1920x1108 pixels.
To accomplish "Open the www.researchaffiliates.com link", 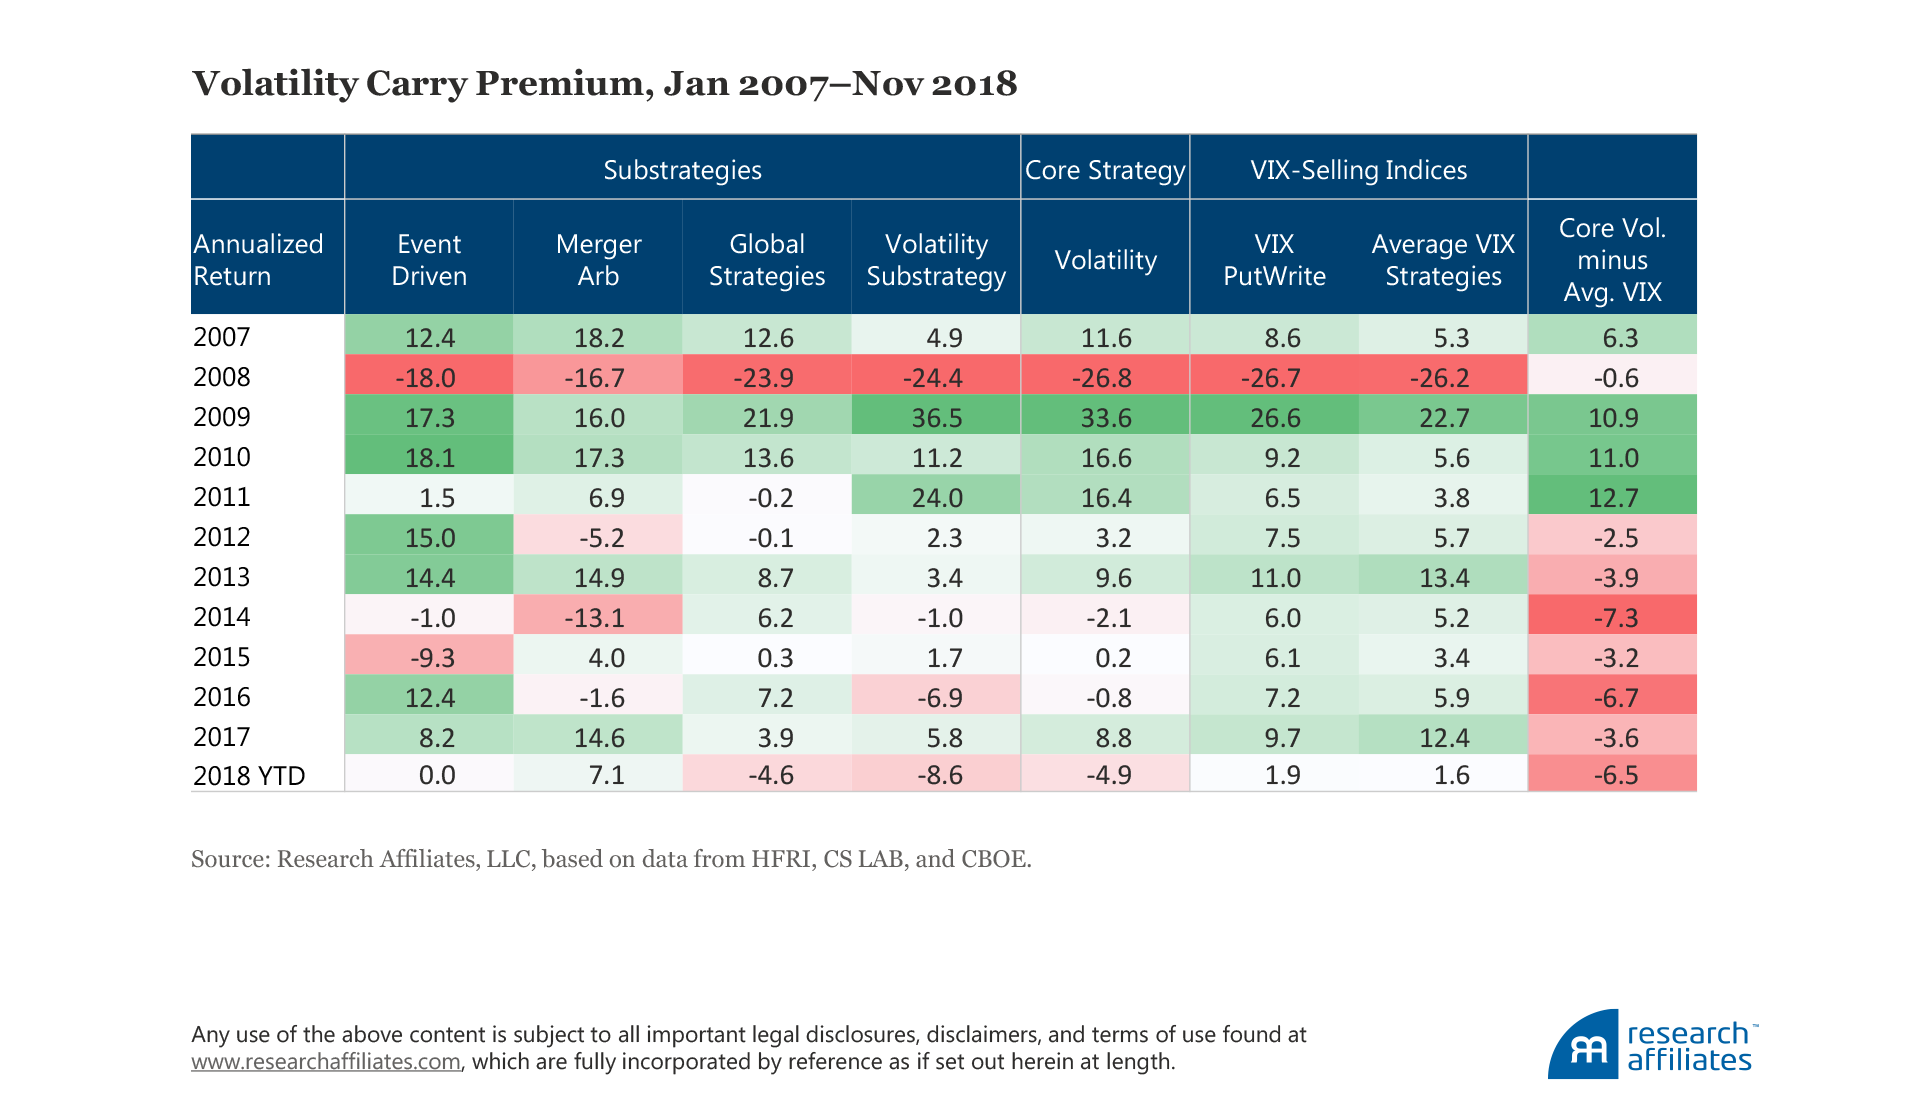I will point(326,1062).
